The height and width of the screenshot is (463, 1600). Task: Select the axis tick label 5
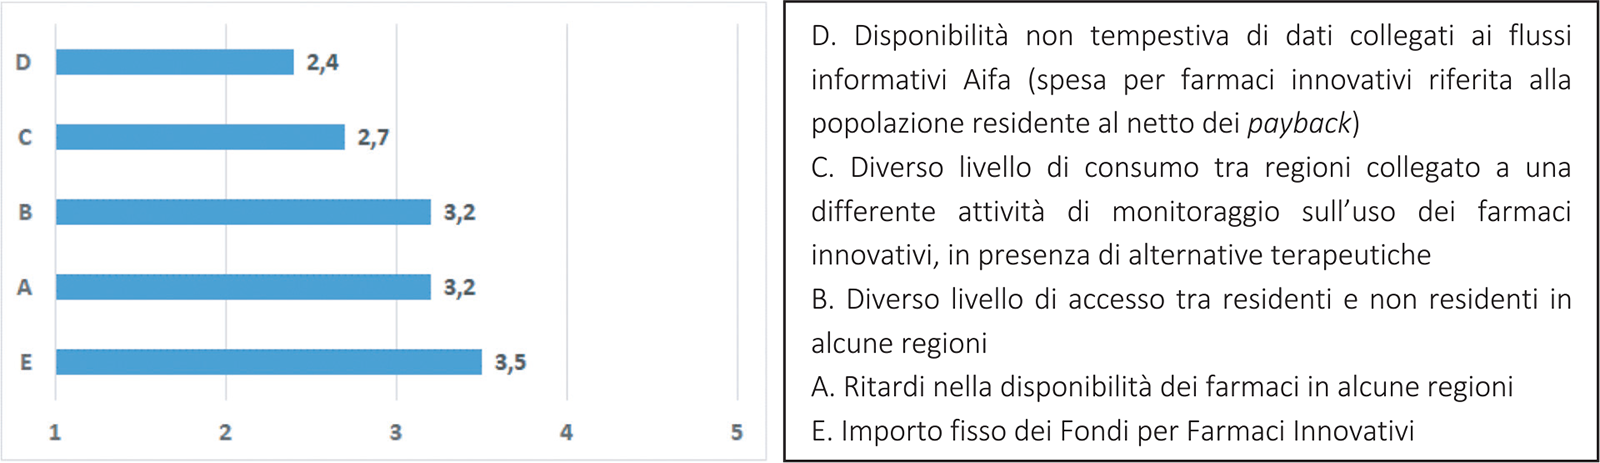[x=737, y=432]
